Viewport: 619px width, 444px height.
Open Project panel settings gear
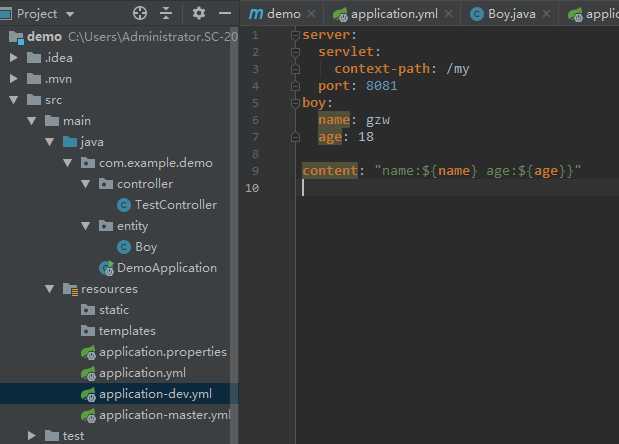tap(199, 13)
